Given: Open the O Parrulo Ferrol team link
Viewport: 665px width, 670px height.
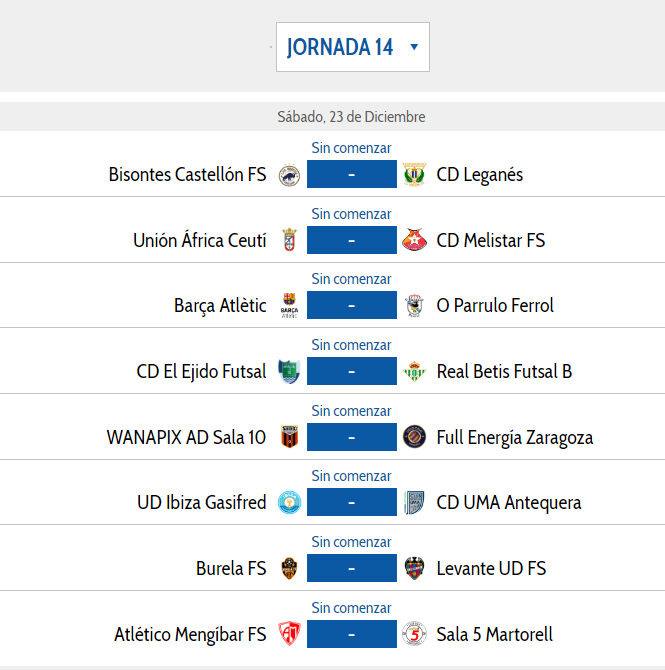Looking at the screenshot, I should (495, 306).
